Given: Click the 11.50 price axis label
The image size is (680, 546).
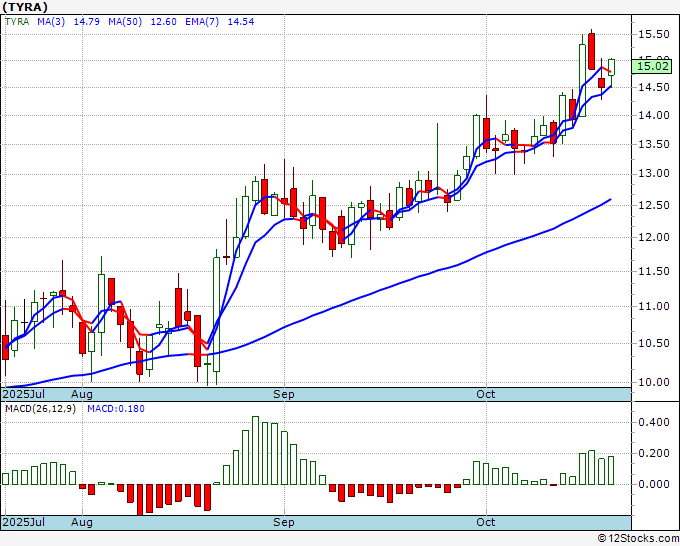Looking at the screenshot, I should click(x=654, y=271).
